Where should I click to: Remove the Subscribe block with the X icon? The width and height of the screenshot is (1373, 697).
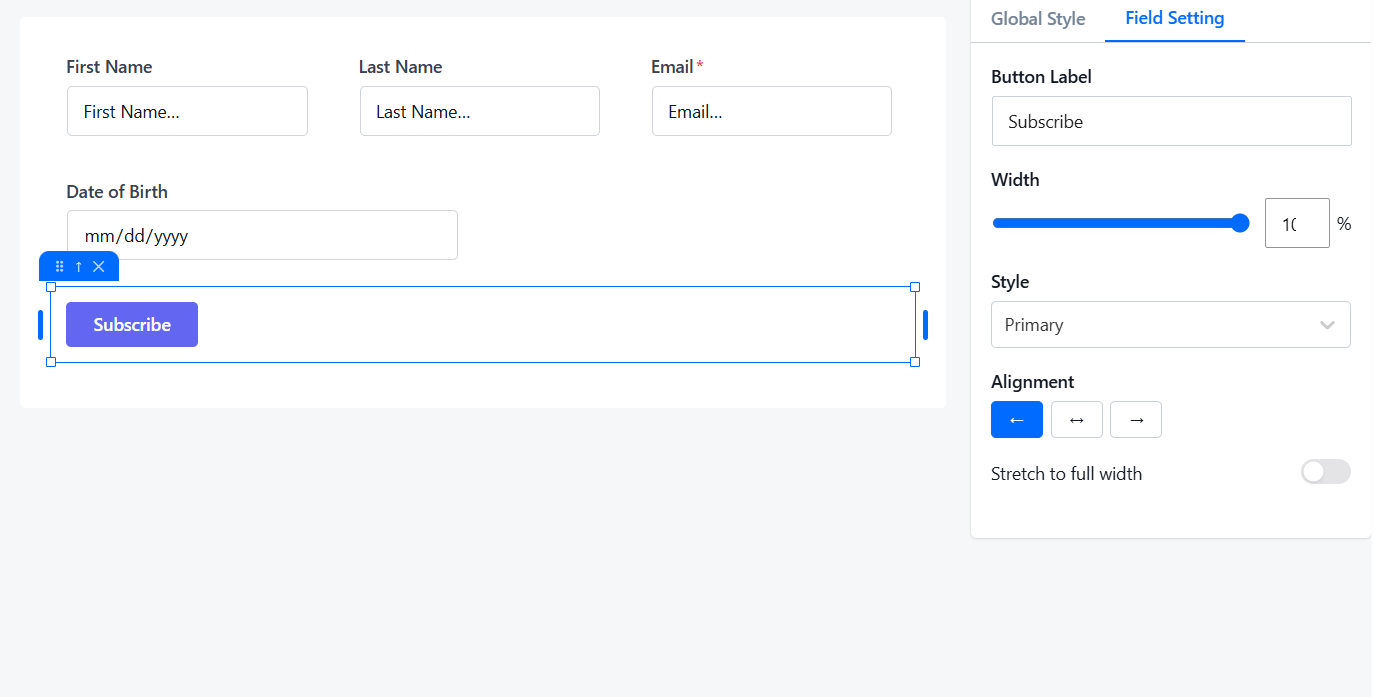pyautogui.click(x=99, y=266)
